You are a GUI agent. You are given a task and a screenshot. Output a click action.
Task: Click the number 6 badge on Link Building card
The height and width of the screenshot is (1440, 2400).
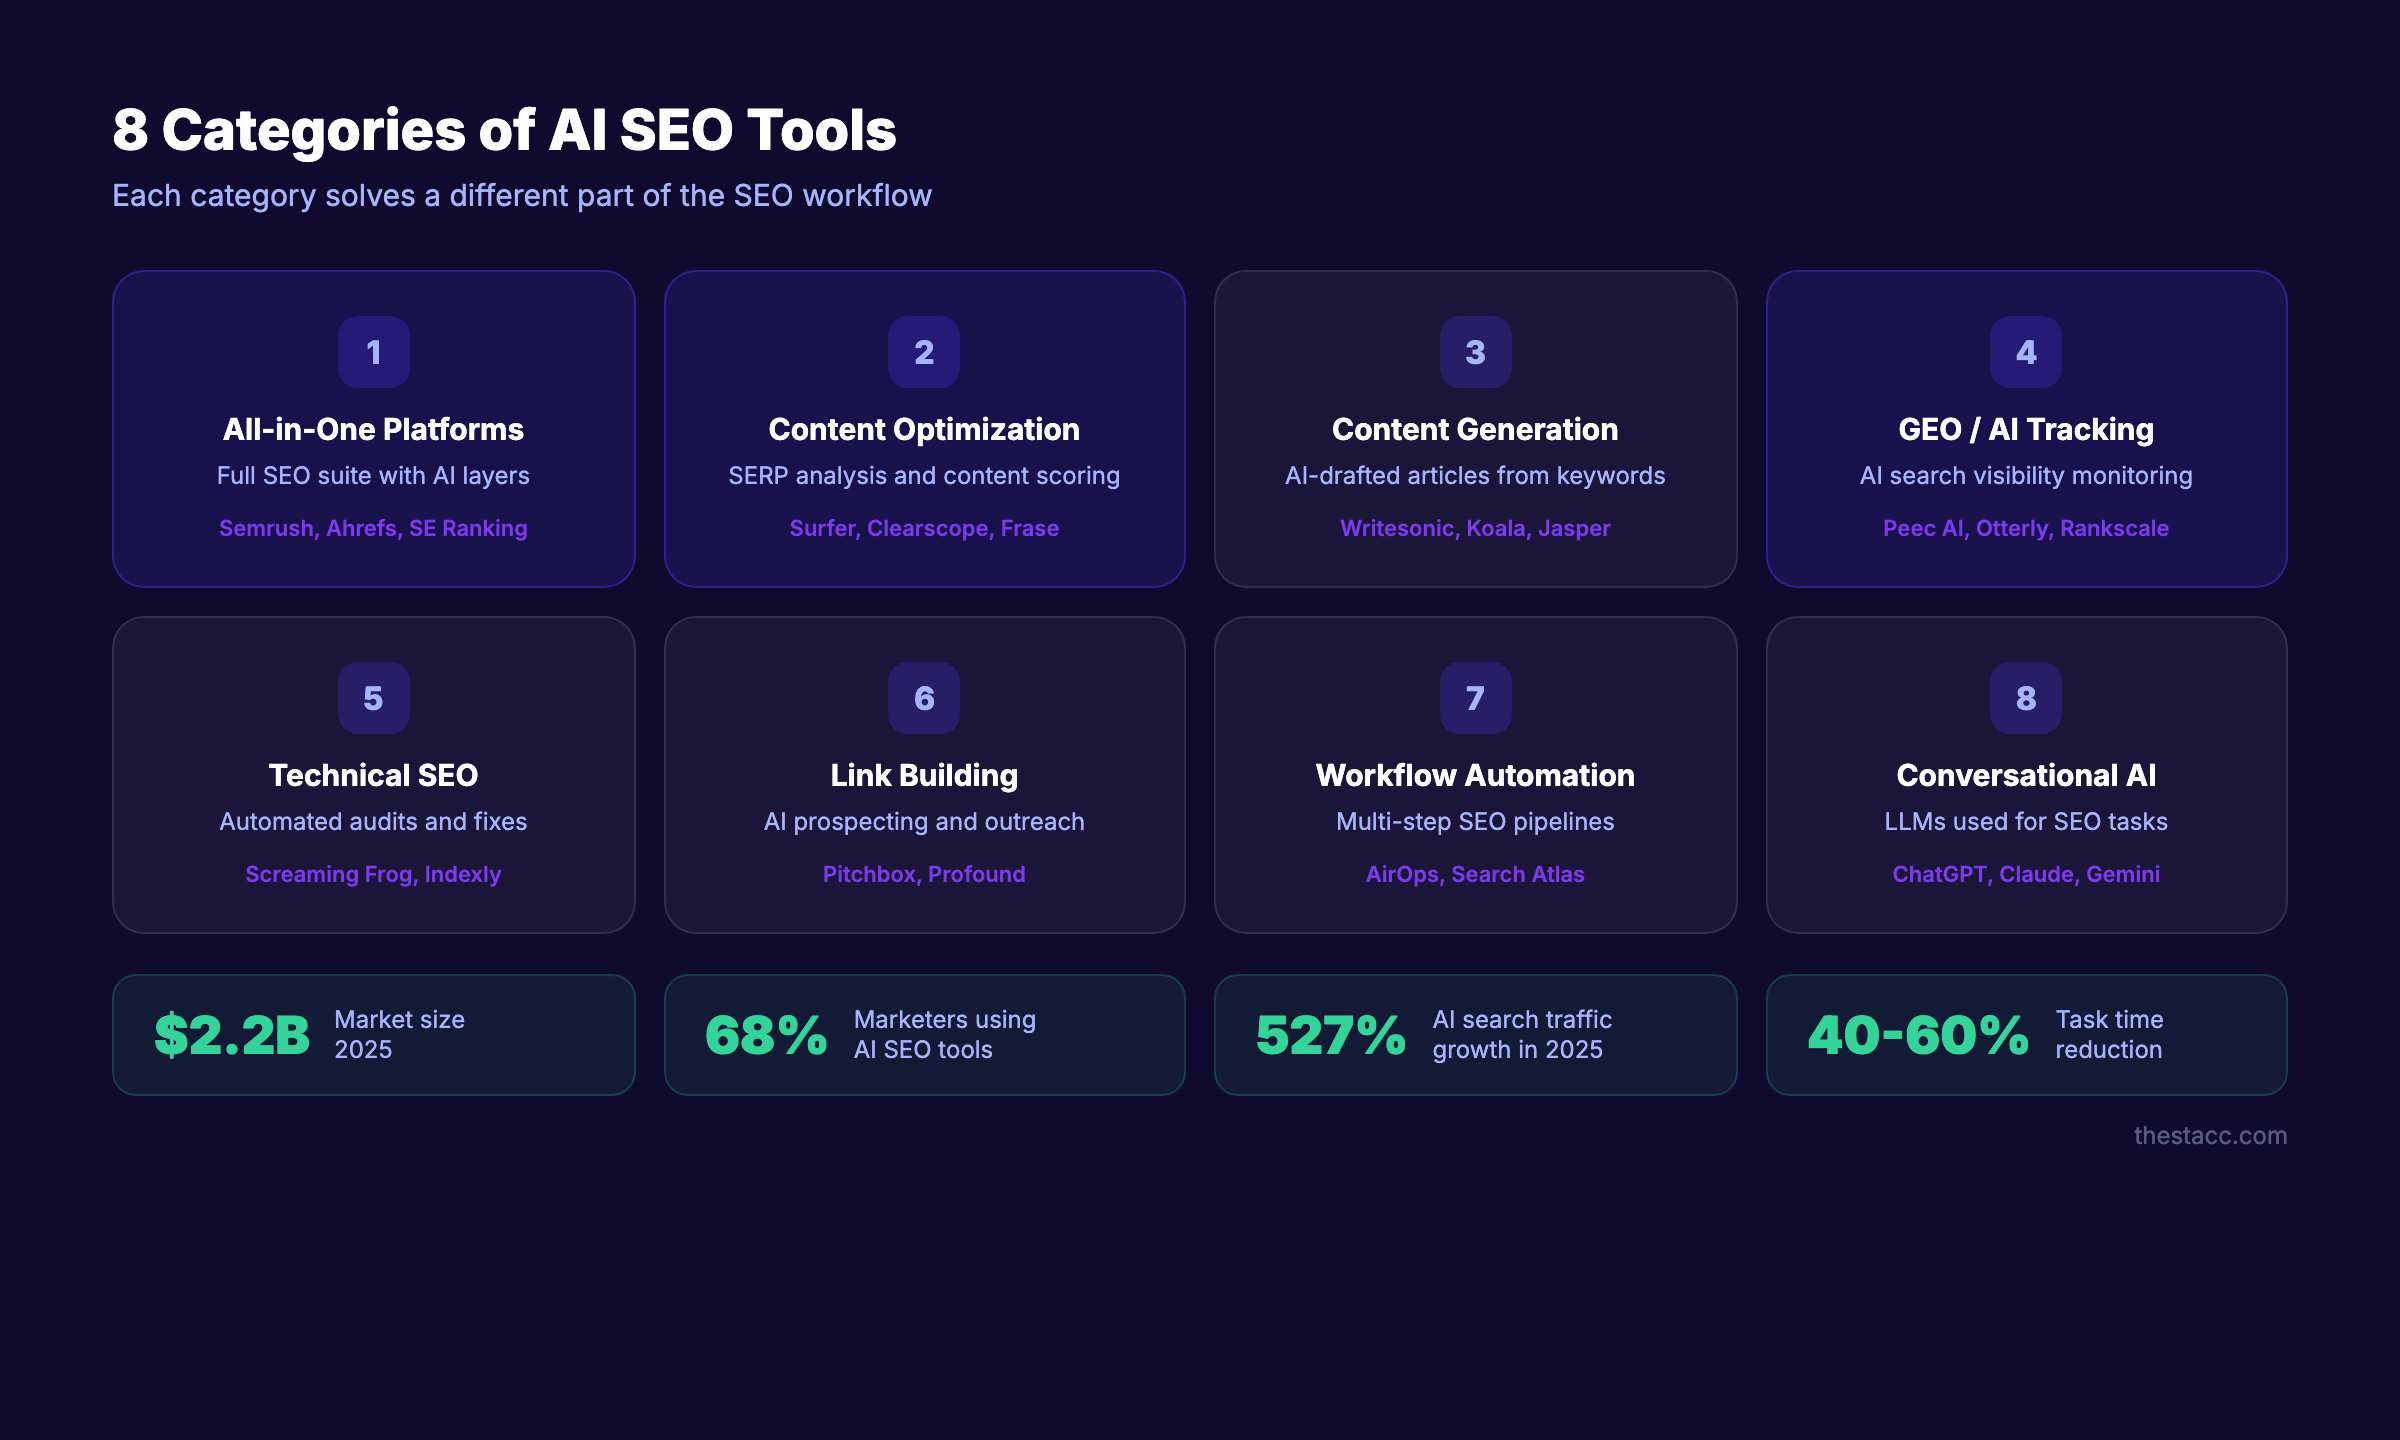(924, 698)
